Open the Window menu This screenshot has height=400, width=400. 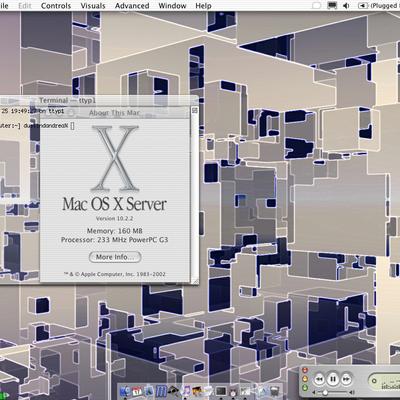(x=172, y=6)
